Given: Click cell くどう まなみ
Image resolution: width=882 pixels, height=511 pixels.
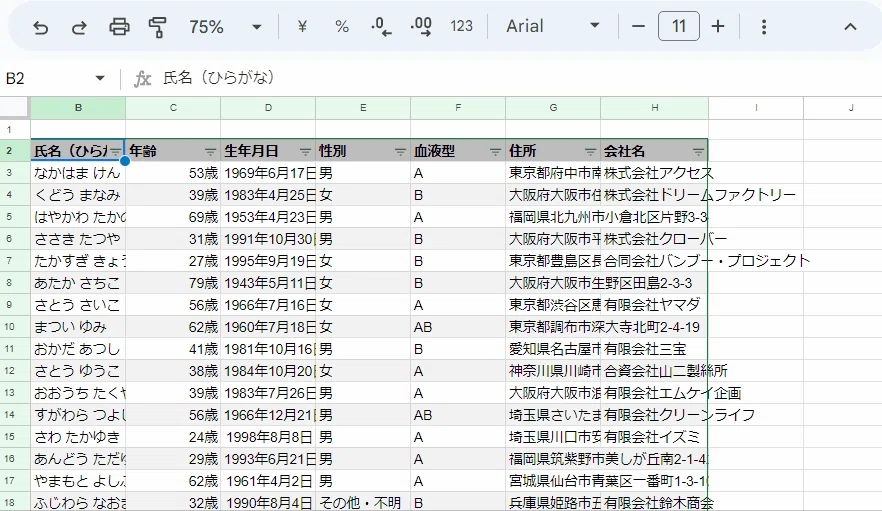Looking at the screenshot, I should [x=78, y=195].
